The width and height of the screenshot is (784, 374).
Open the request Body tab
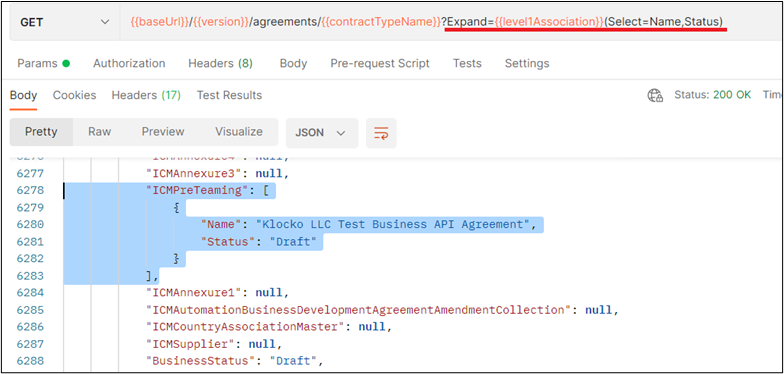293,64
